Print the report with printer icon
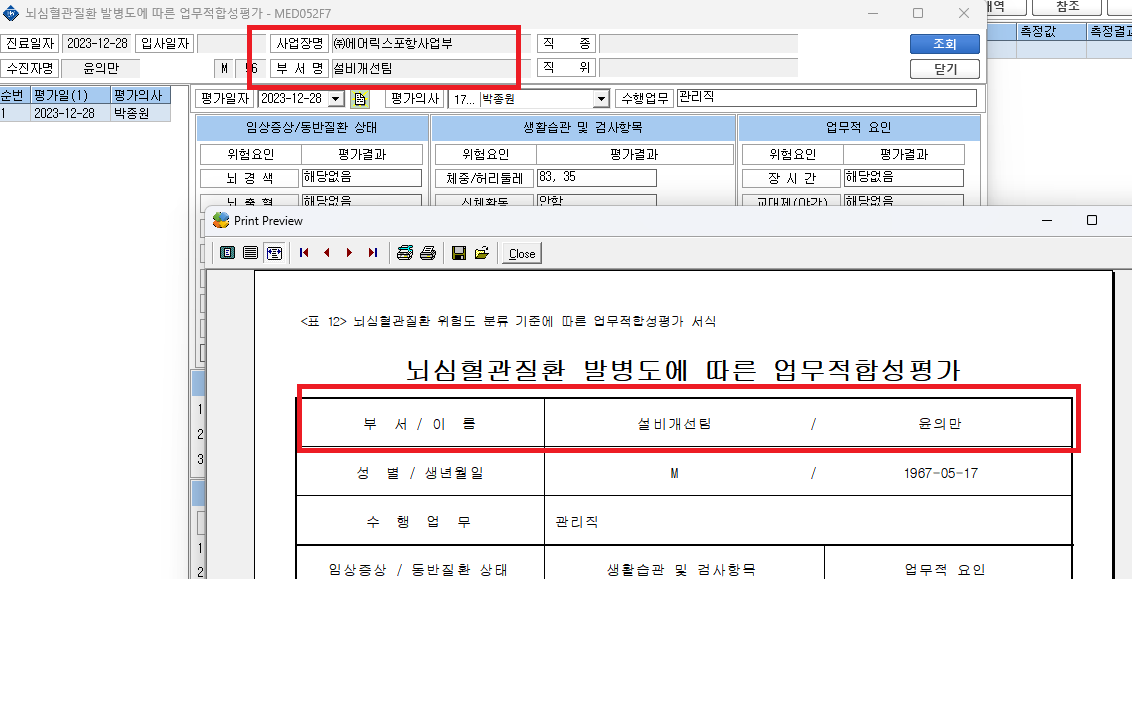 coord(428,253)
